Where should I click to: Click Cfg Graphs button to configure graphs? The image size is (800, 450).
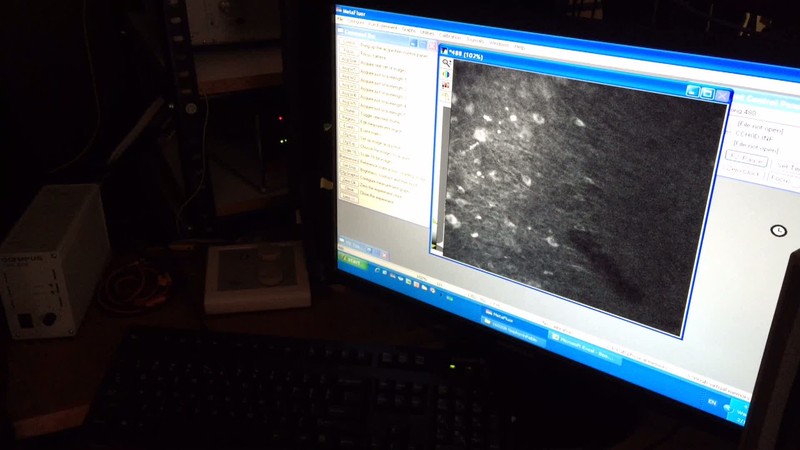point(349,176)
